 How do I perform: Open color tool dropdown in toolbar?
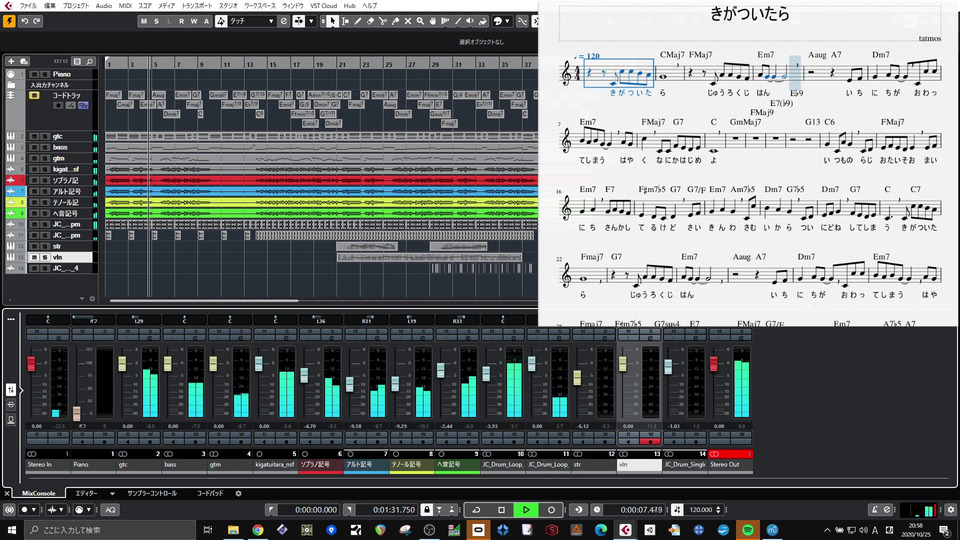point(507,21)
